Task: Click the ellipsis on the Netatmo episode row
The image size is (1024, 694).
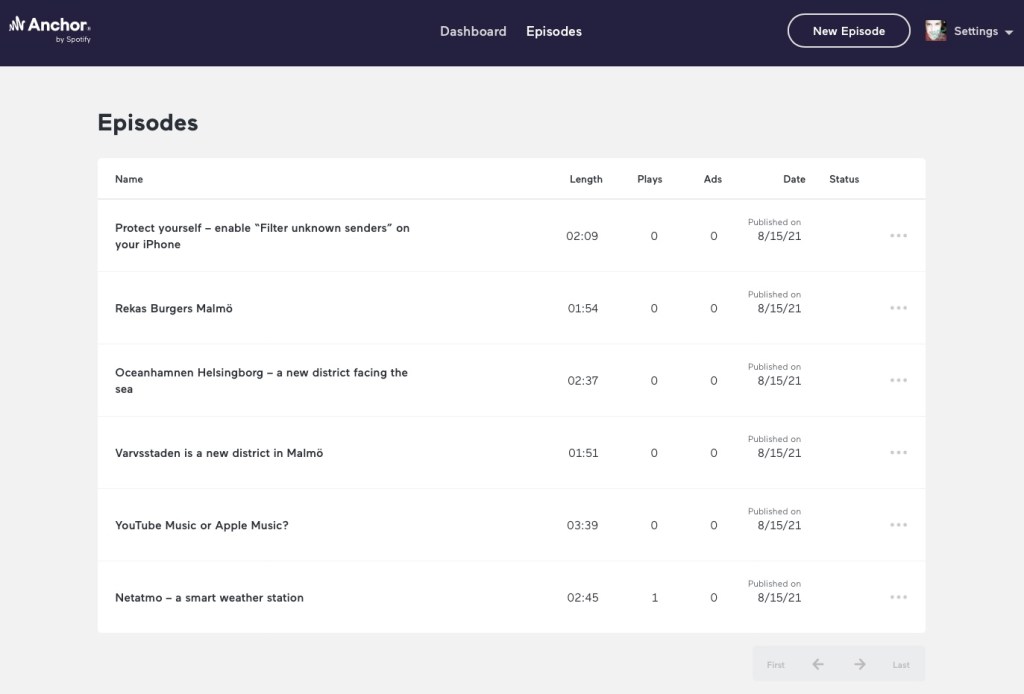Action: pos(898,597)
